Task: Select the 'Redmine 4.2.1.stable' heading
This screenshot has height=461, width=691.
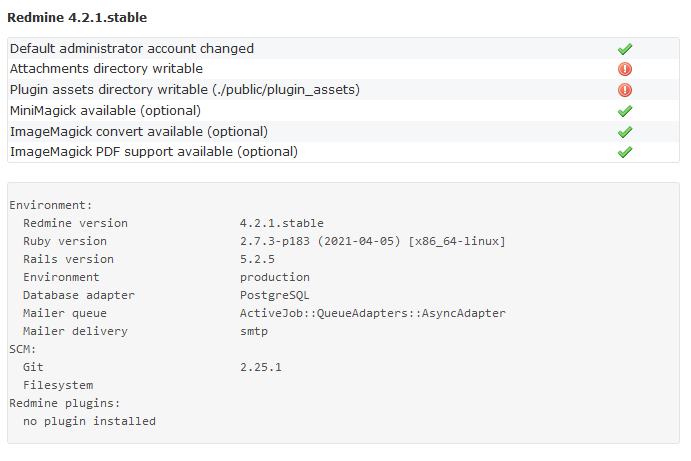Action: [x=77, y=18]
